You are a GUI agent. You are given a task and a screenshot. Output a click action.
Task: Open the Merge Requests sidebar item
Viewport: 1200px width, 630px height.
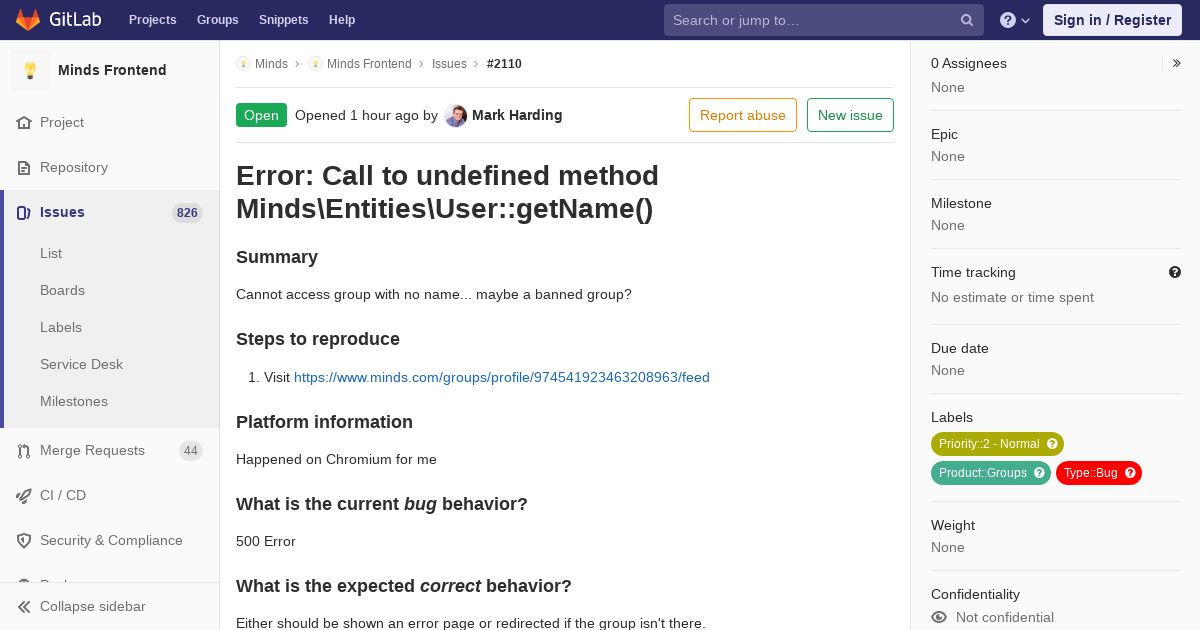110,451
